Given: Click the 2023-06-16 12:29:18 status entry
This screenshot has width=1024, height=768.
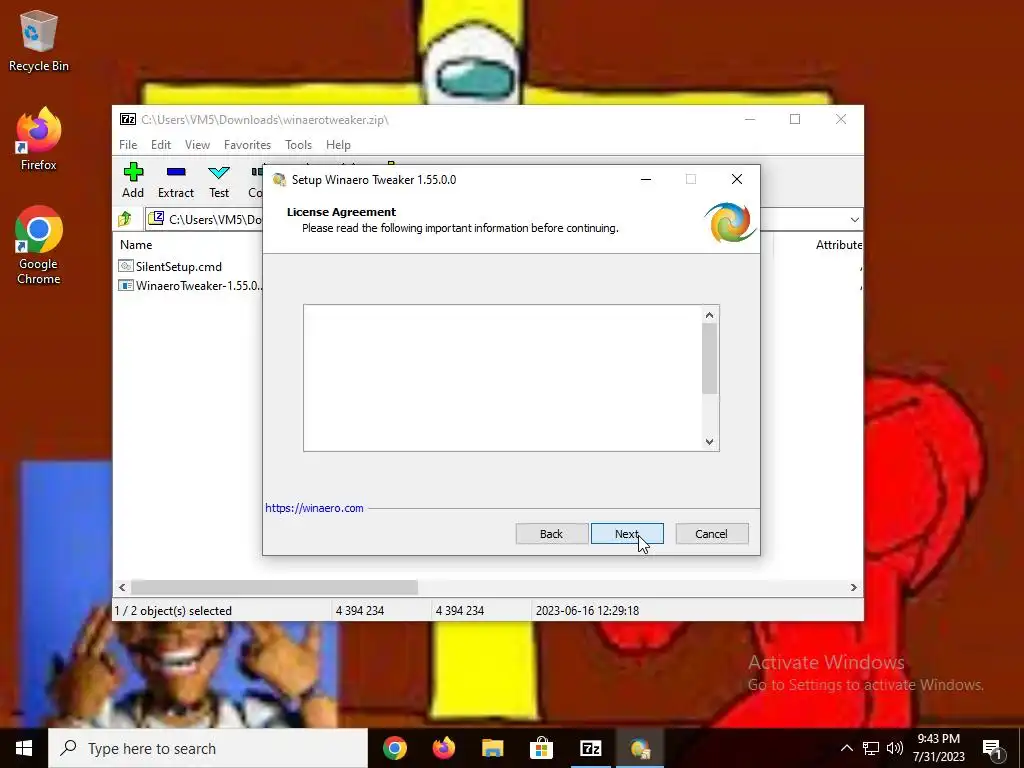Looking at the screenshot, I should 587,611.
